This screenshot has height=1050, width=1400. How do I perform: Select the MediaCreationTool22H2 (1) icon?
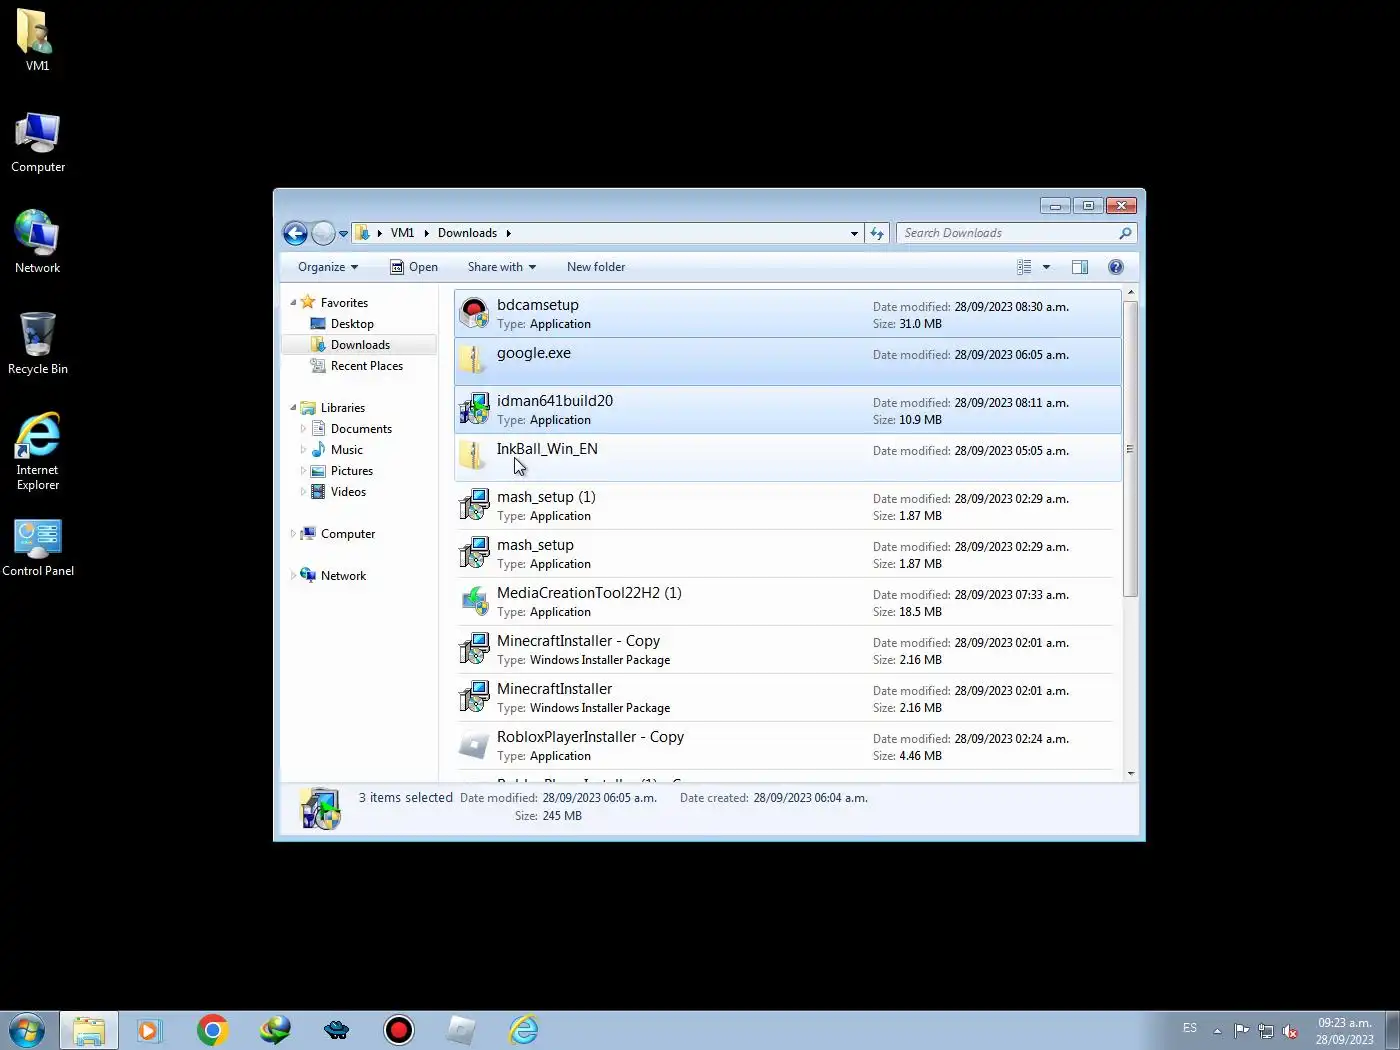[x=474, y=602]
